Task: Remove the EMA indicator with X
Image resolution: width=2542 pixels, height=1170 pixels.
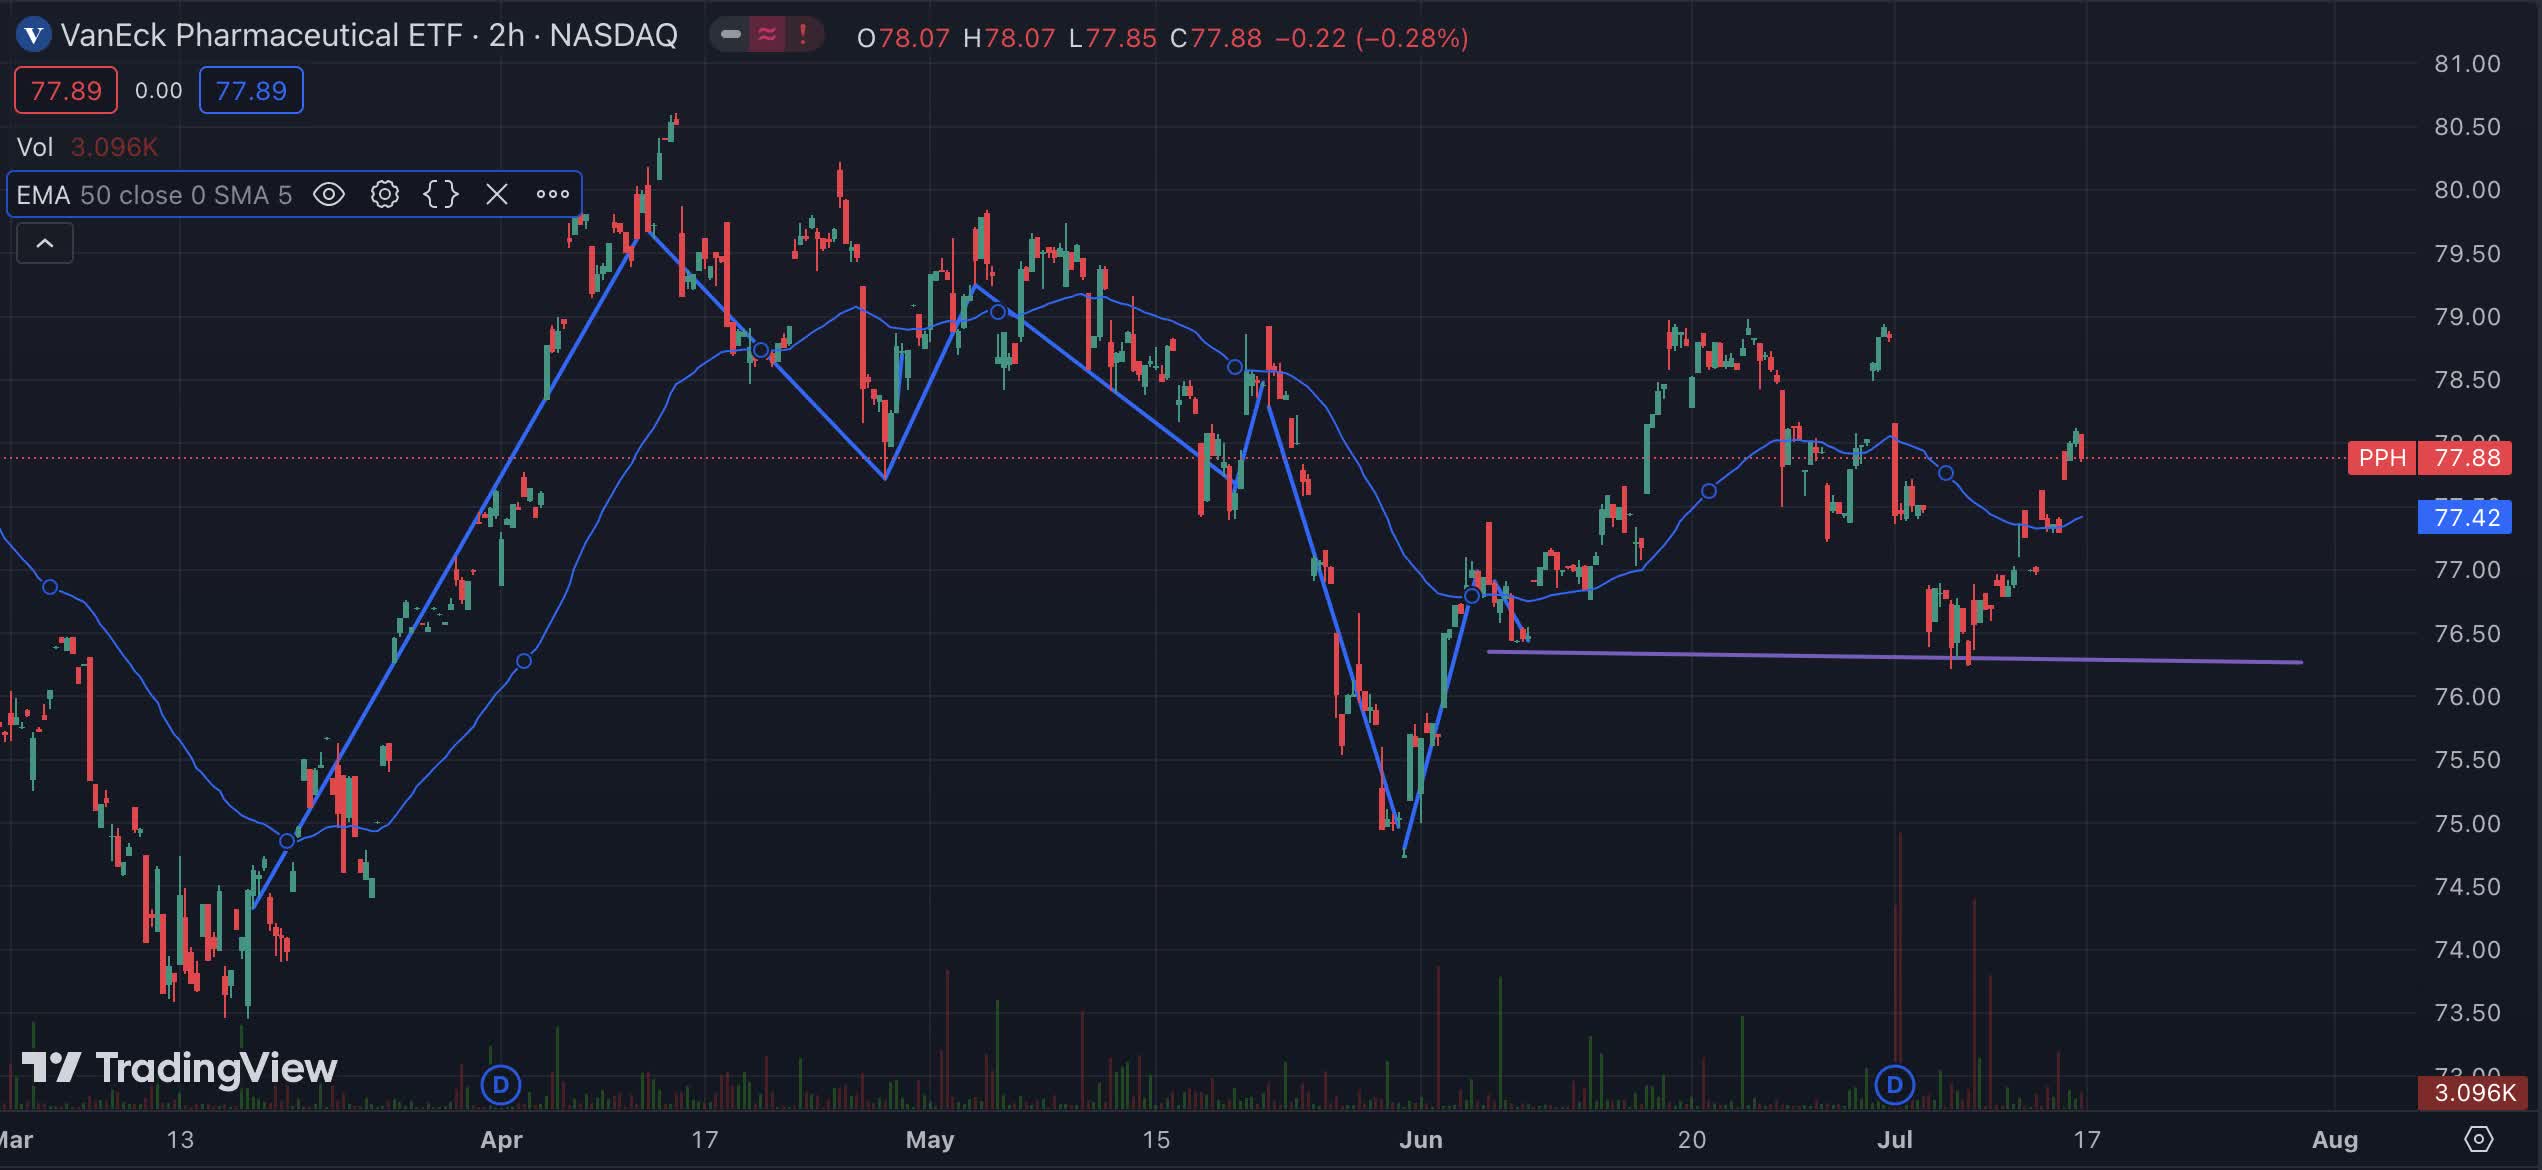Action: point(497,194)
